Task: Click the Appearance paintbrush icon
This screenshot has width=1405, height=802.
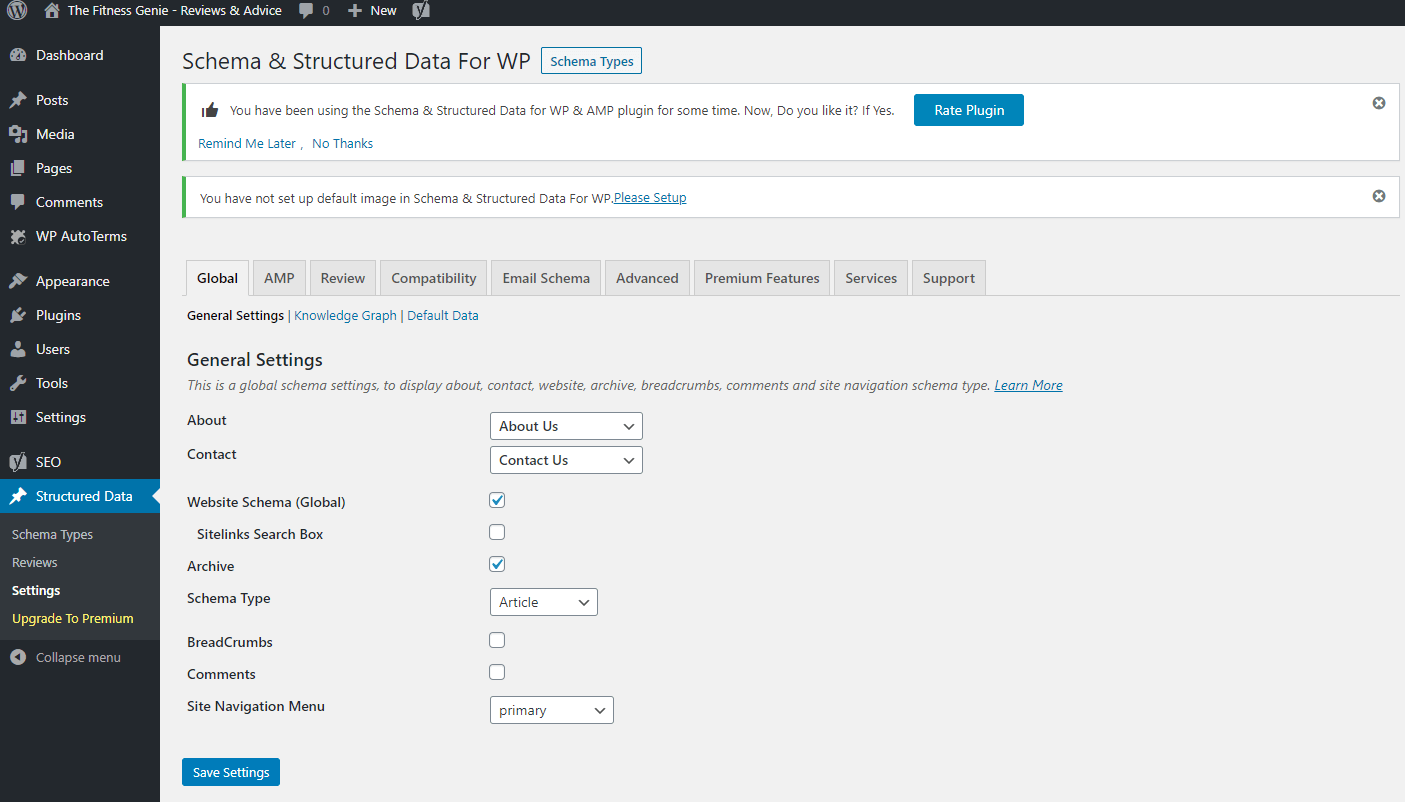Action: (18, 281)
